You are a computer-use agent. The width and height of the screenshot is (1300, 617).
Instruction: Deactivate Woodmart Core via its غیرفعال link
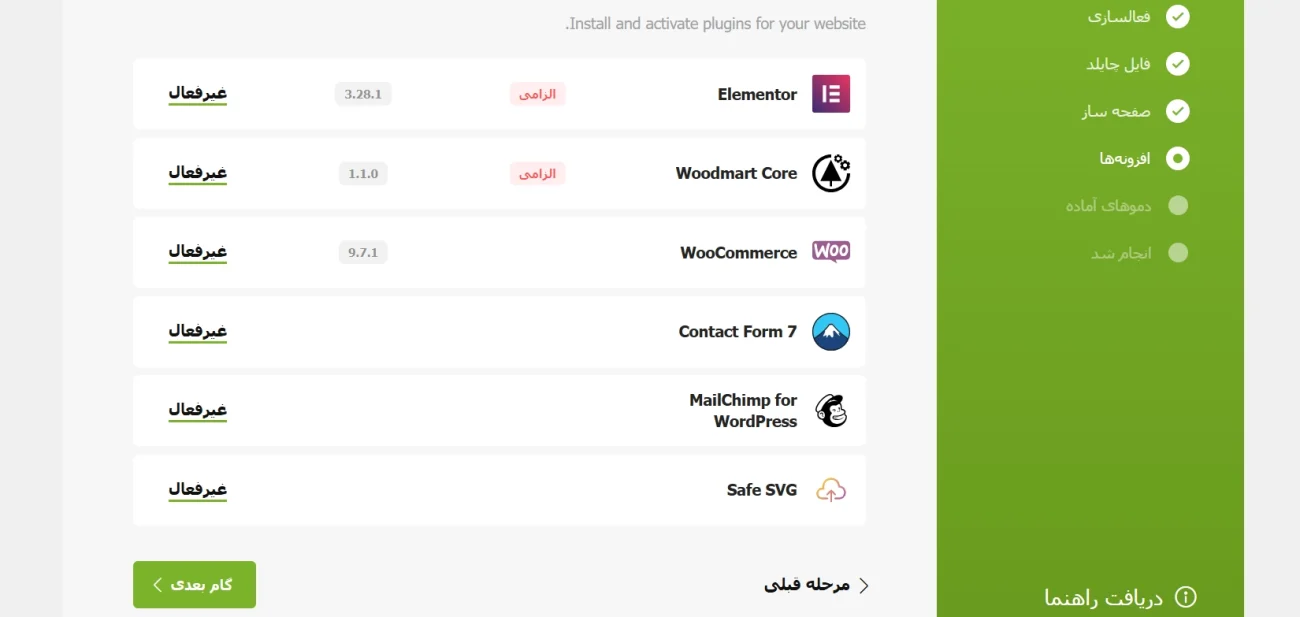(x=197, y=172)
